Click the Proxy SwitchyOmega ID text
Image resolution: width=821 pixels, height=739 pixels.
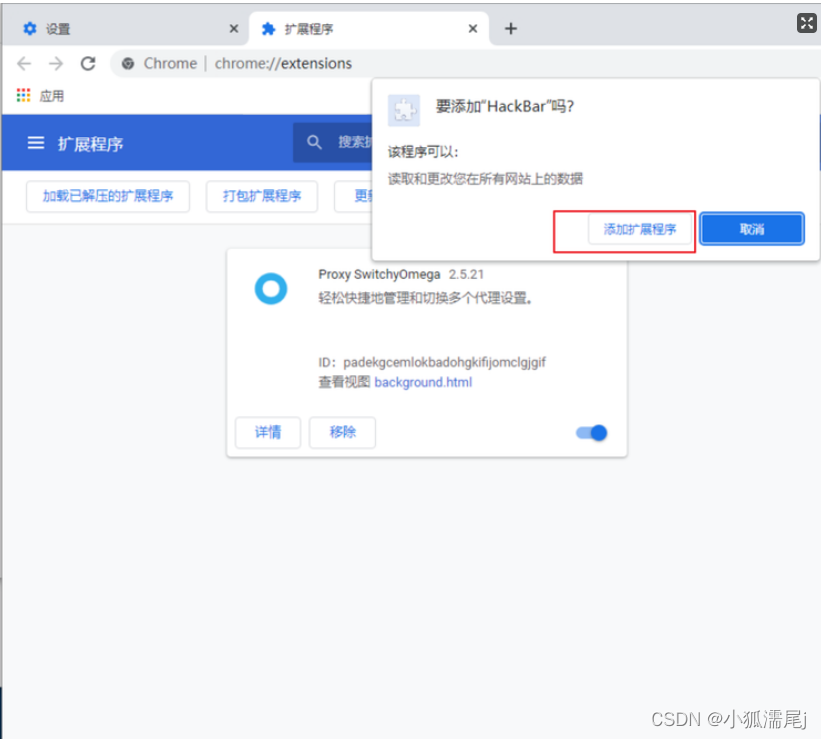[x=432, y=362]
